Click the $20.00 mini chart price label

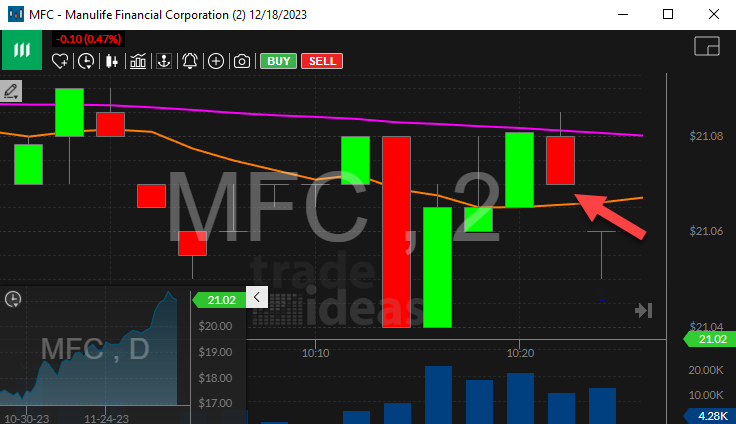215,326
